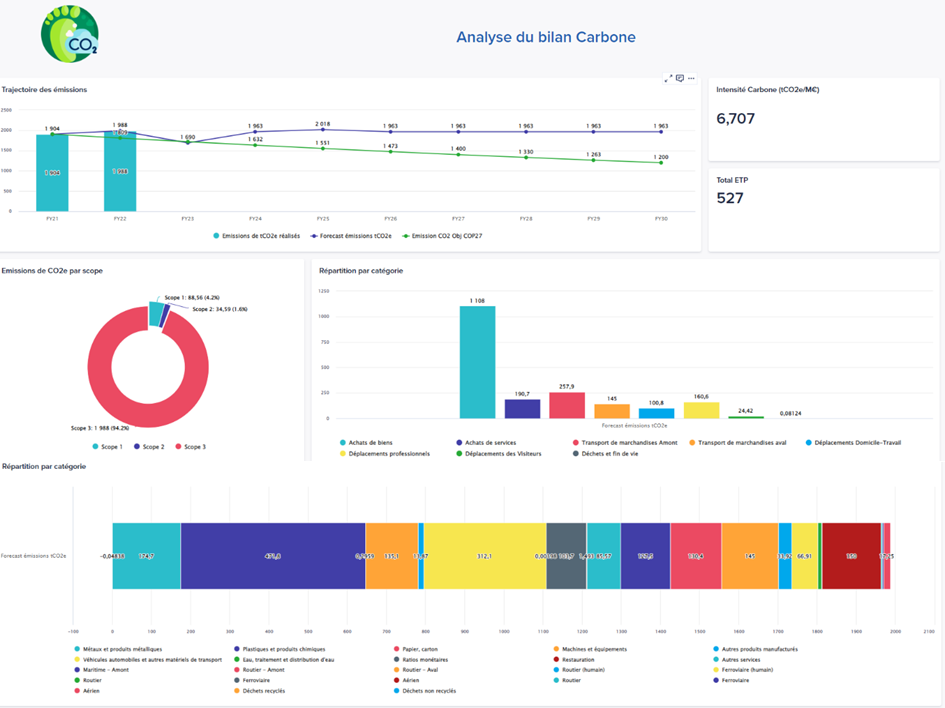Open the comment icon on the trajectory chart
Viewport: 945px width, 708px height.
point(680,78)
